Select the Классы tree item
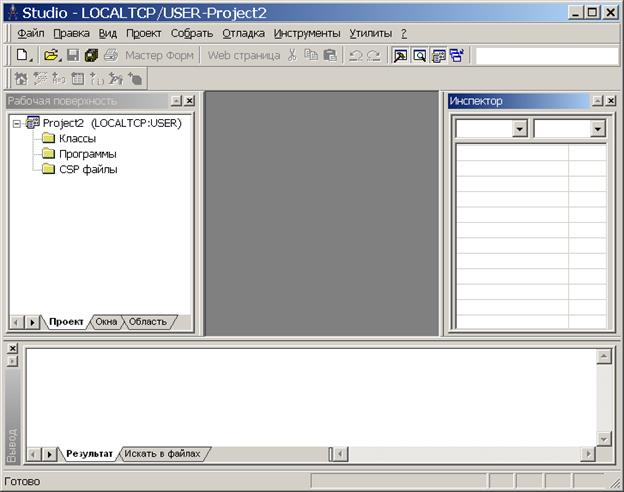The image size is (624, 492). tap(77, 139)
